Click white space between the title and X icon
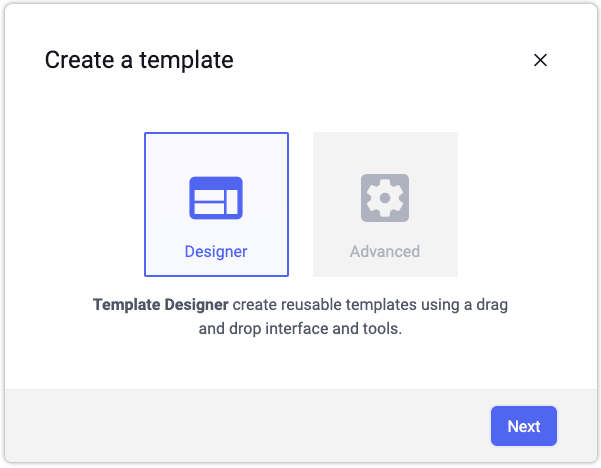The height and width of the screenshot is (468, 601). pos(380,60)
